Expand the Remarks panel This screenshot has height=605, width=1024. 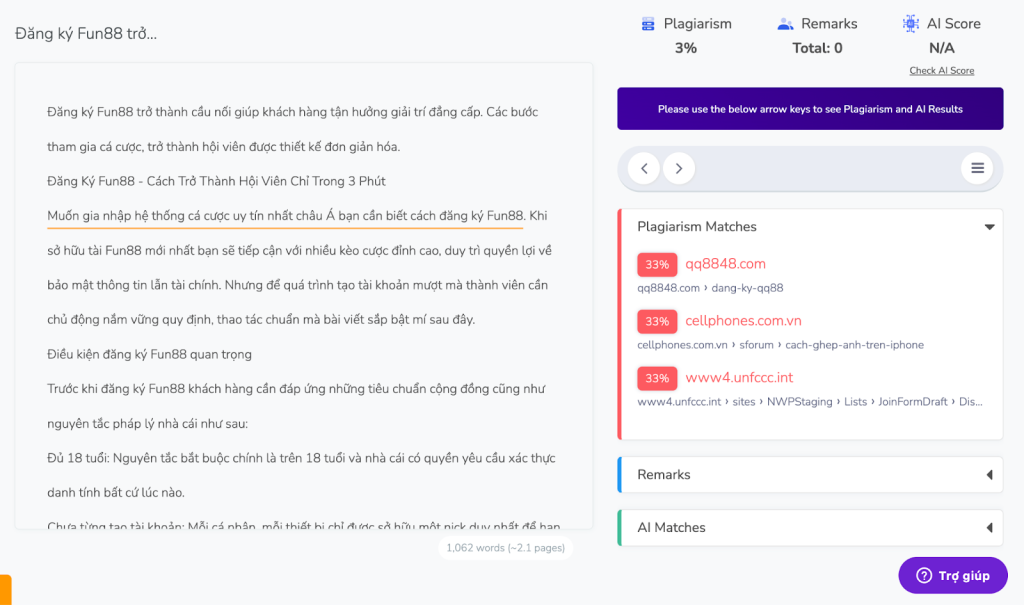coord(989,475)
